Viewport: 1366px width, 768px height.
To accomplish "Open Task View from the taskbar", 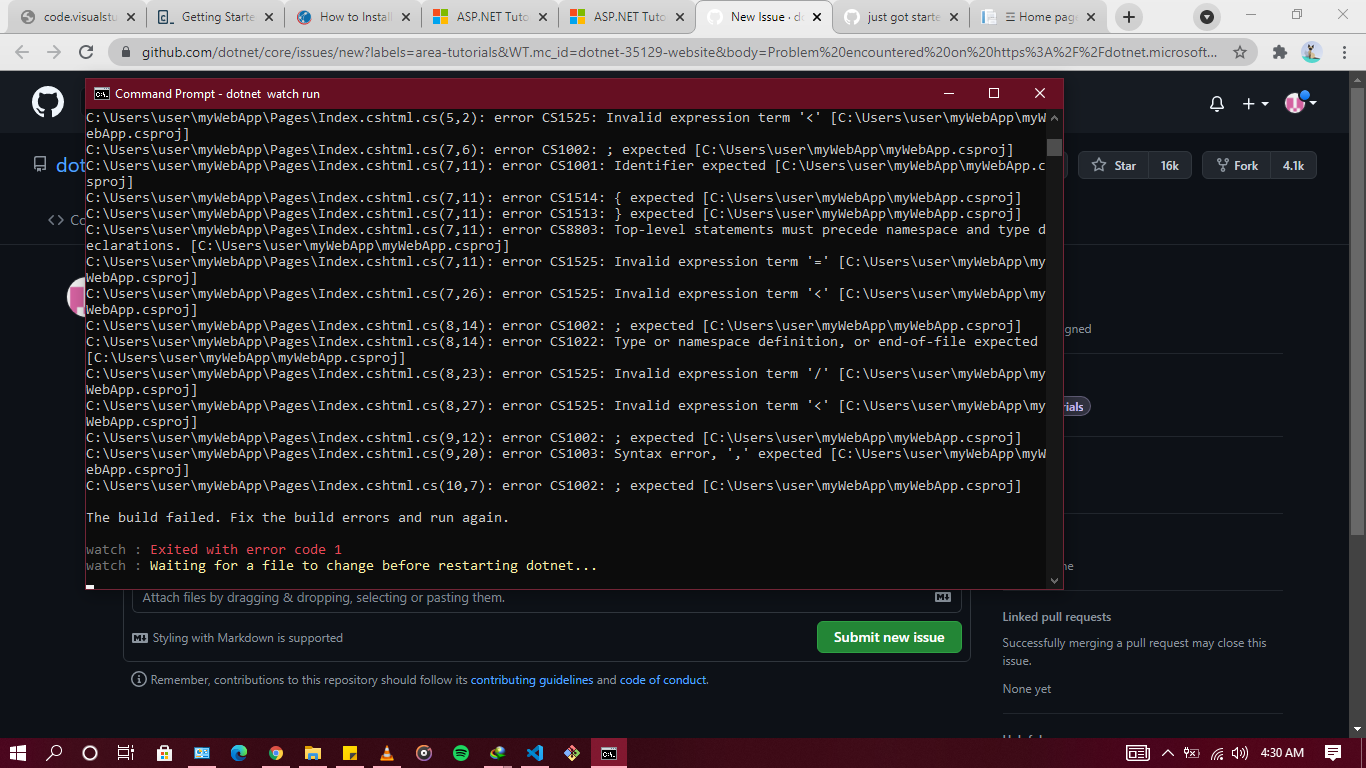I will coord(126,752).
